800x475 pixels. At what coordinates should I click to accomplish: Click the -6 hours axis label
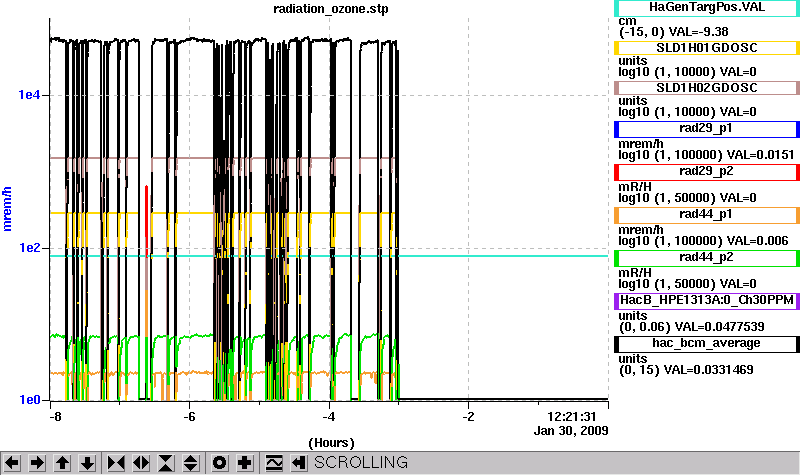[189, 416]
